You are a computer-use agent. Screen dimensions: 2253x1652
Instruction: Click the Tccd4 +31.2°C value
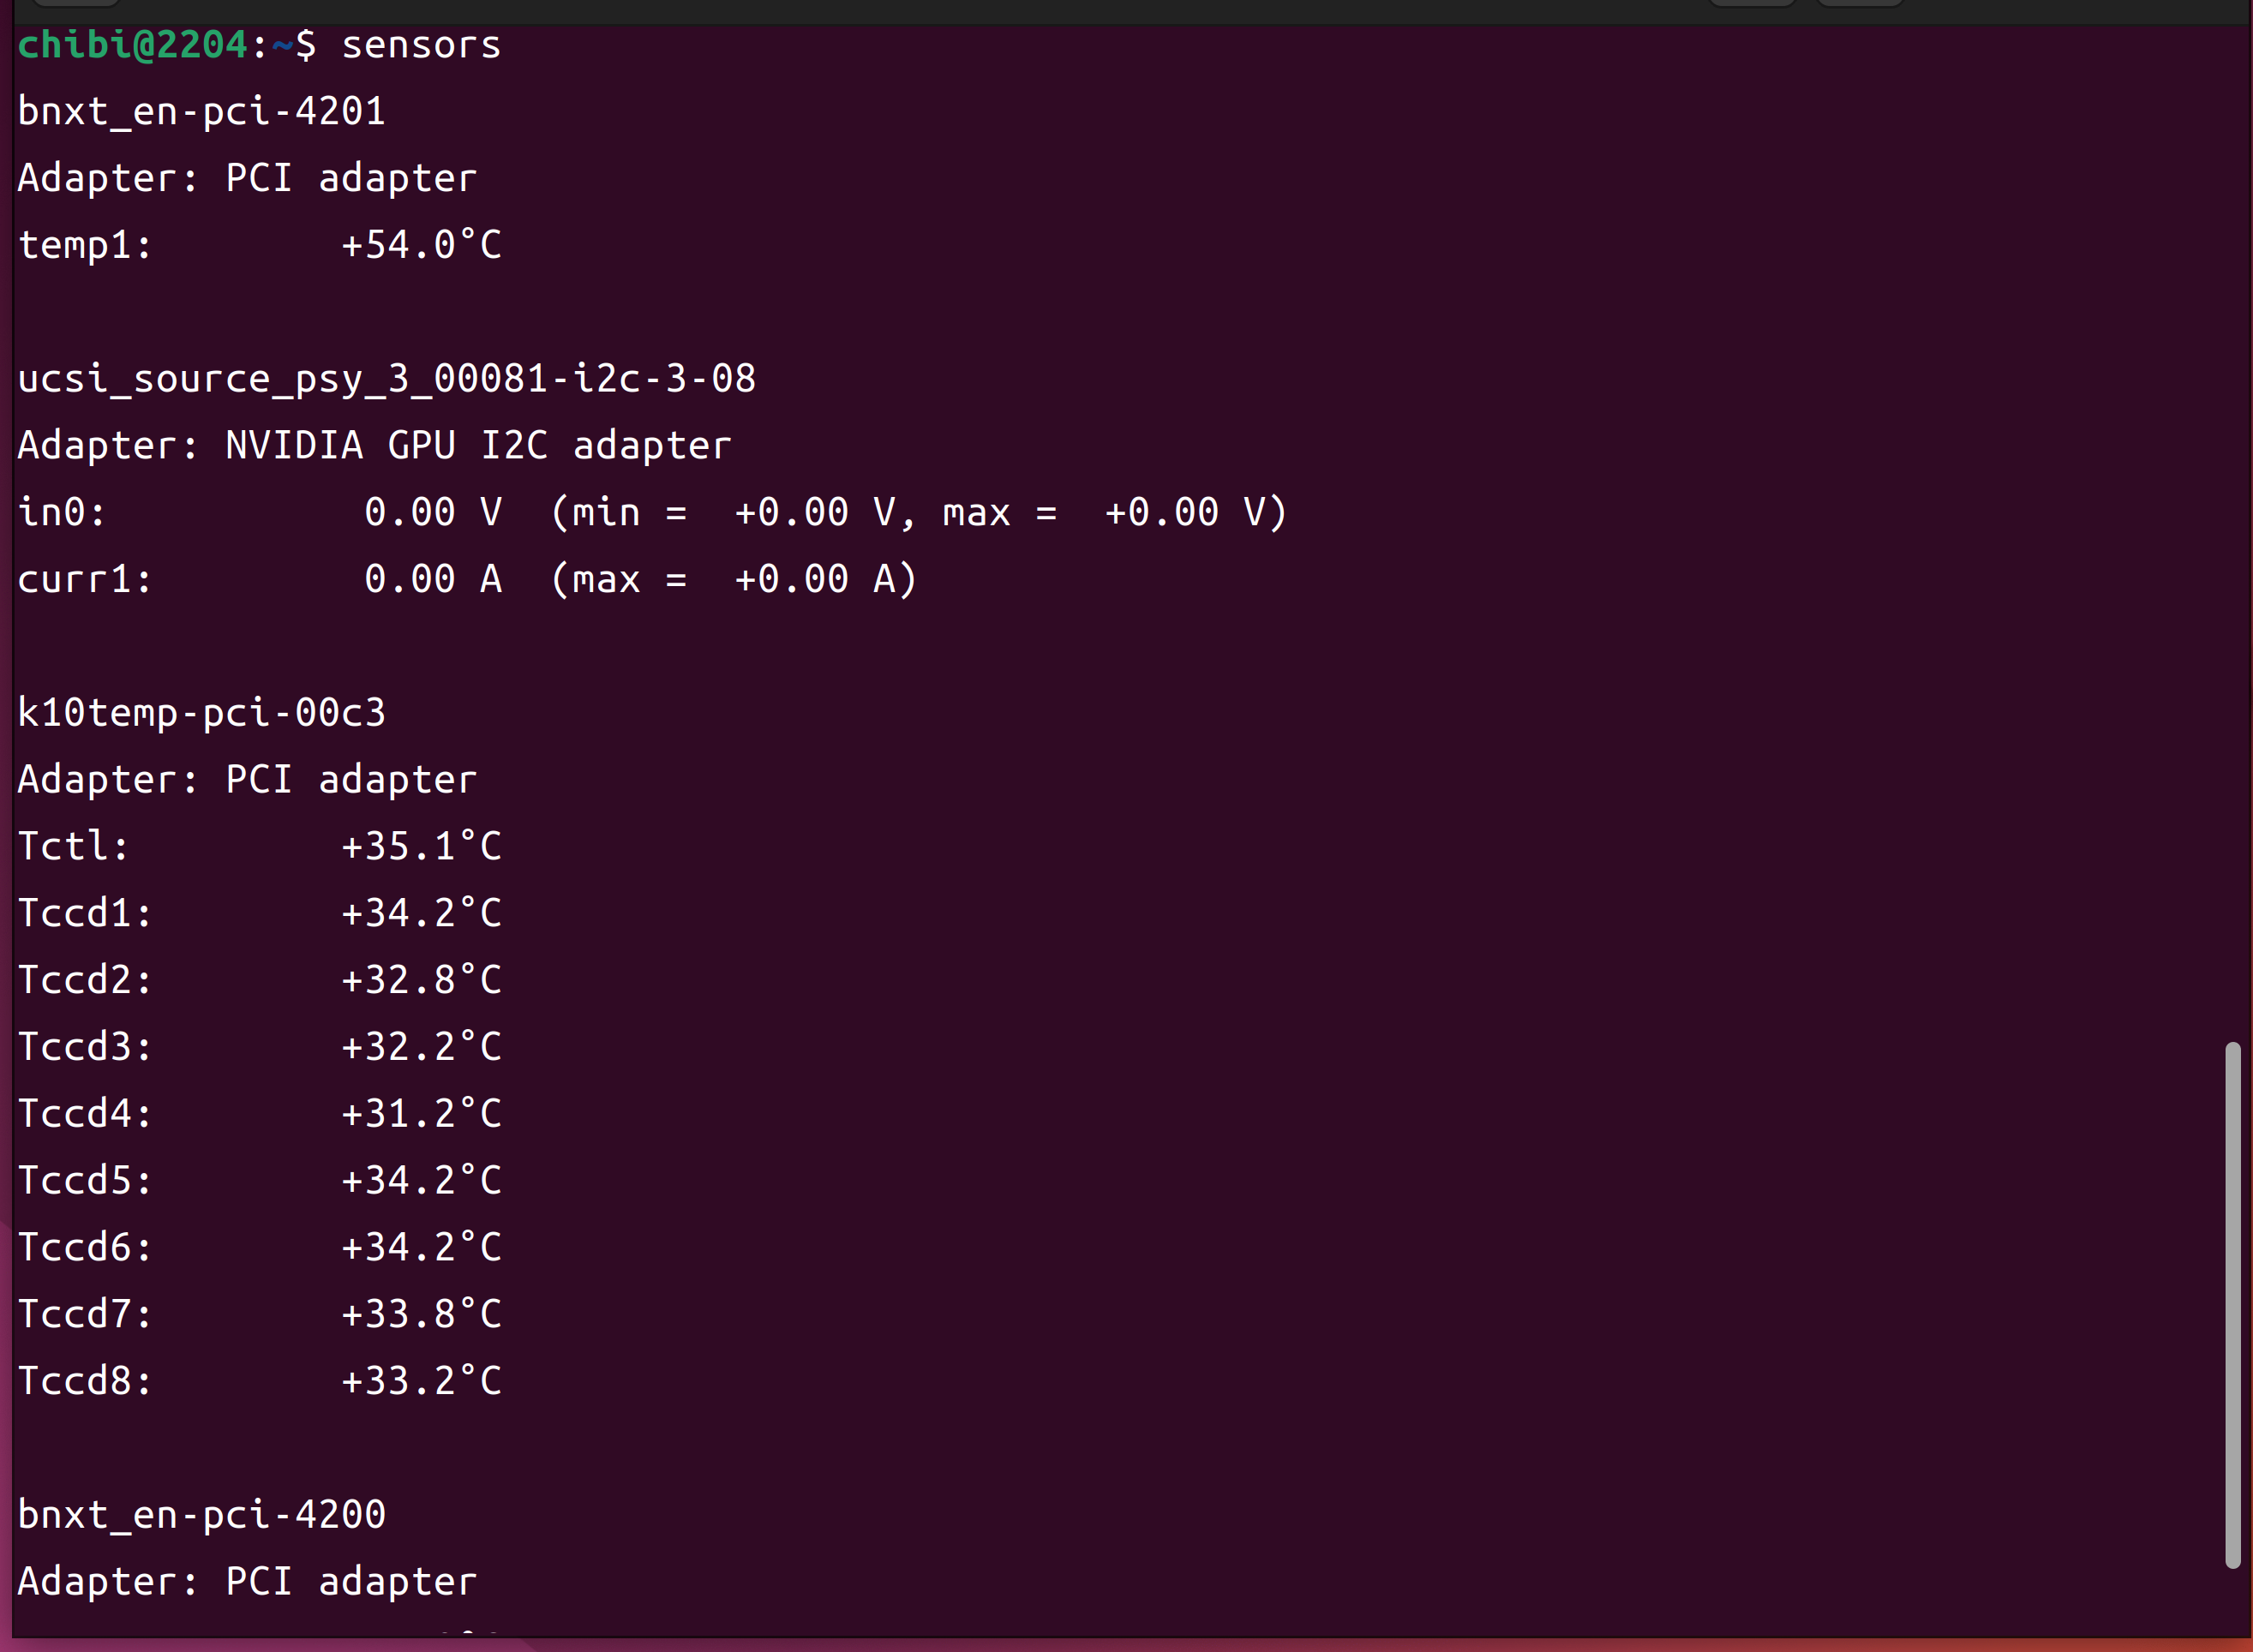421,1114
